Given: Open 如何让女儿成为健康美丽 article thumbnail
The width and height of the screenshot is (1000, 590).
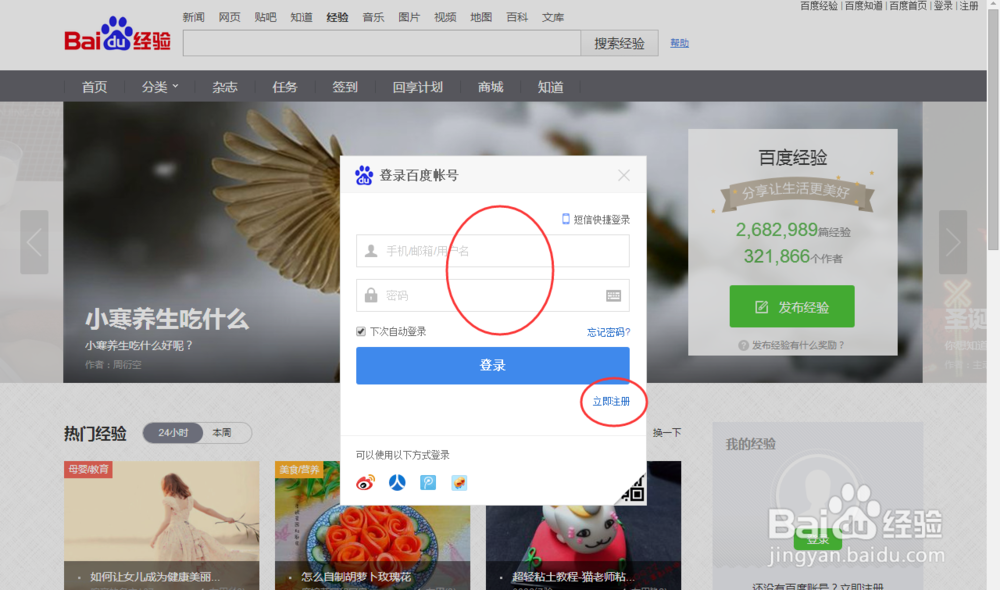Looking at the screenshot, I should tap(161, 525).
